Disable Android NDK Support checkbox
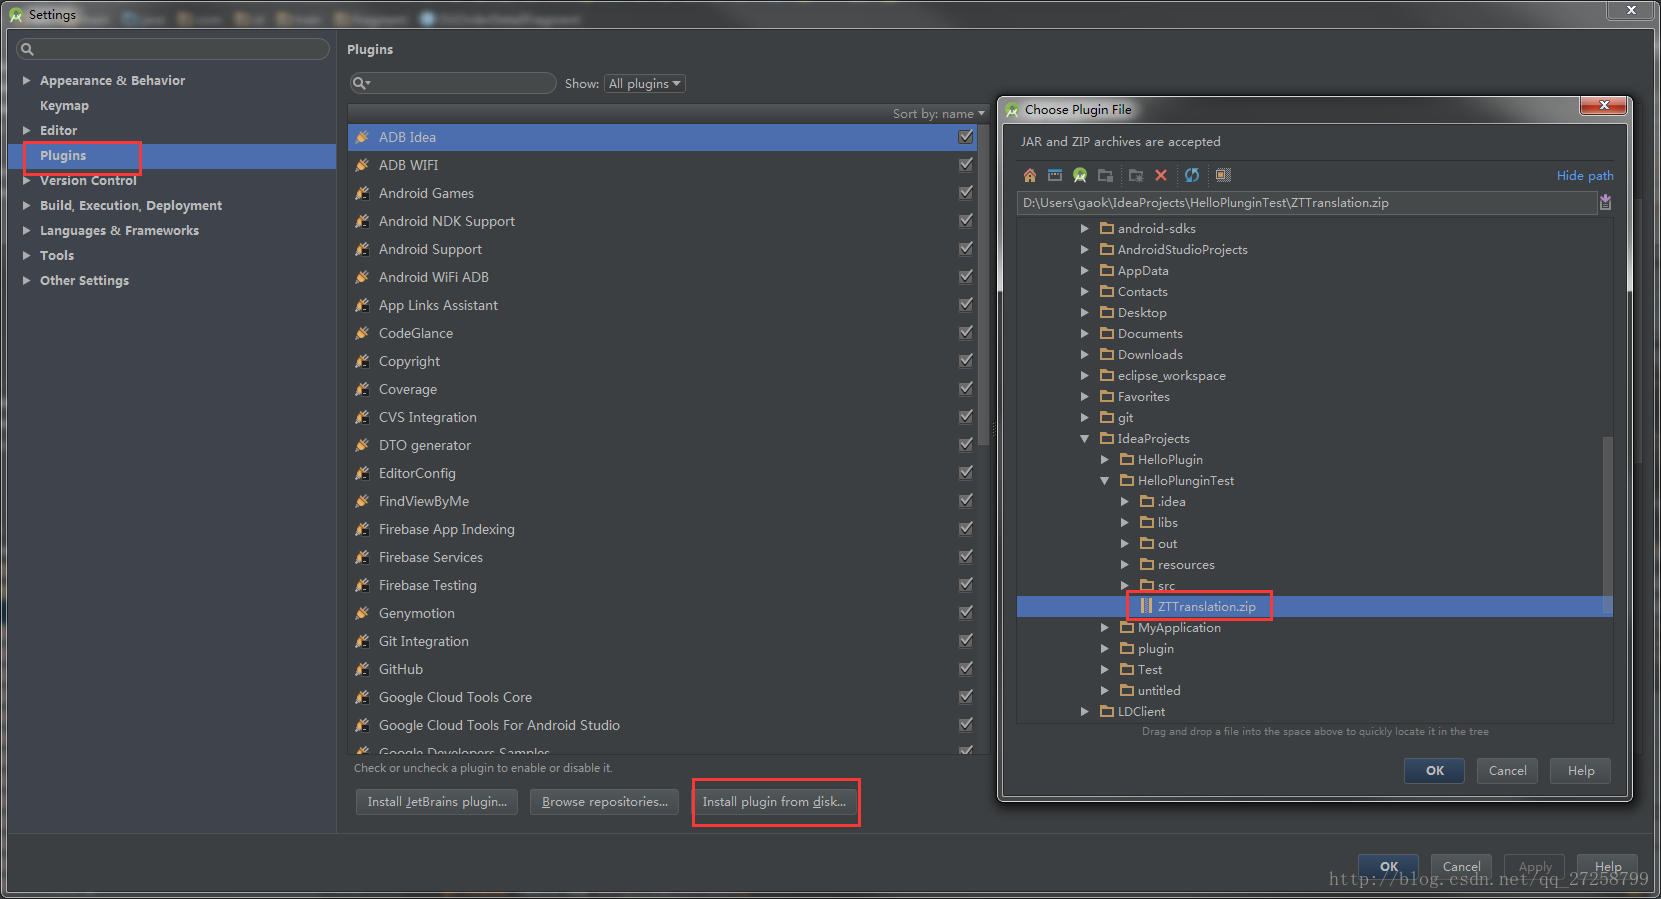 (966, 221)
